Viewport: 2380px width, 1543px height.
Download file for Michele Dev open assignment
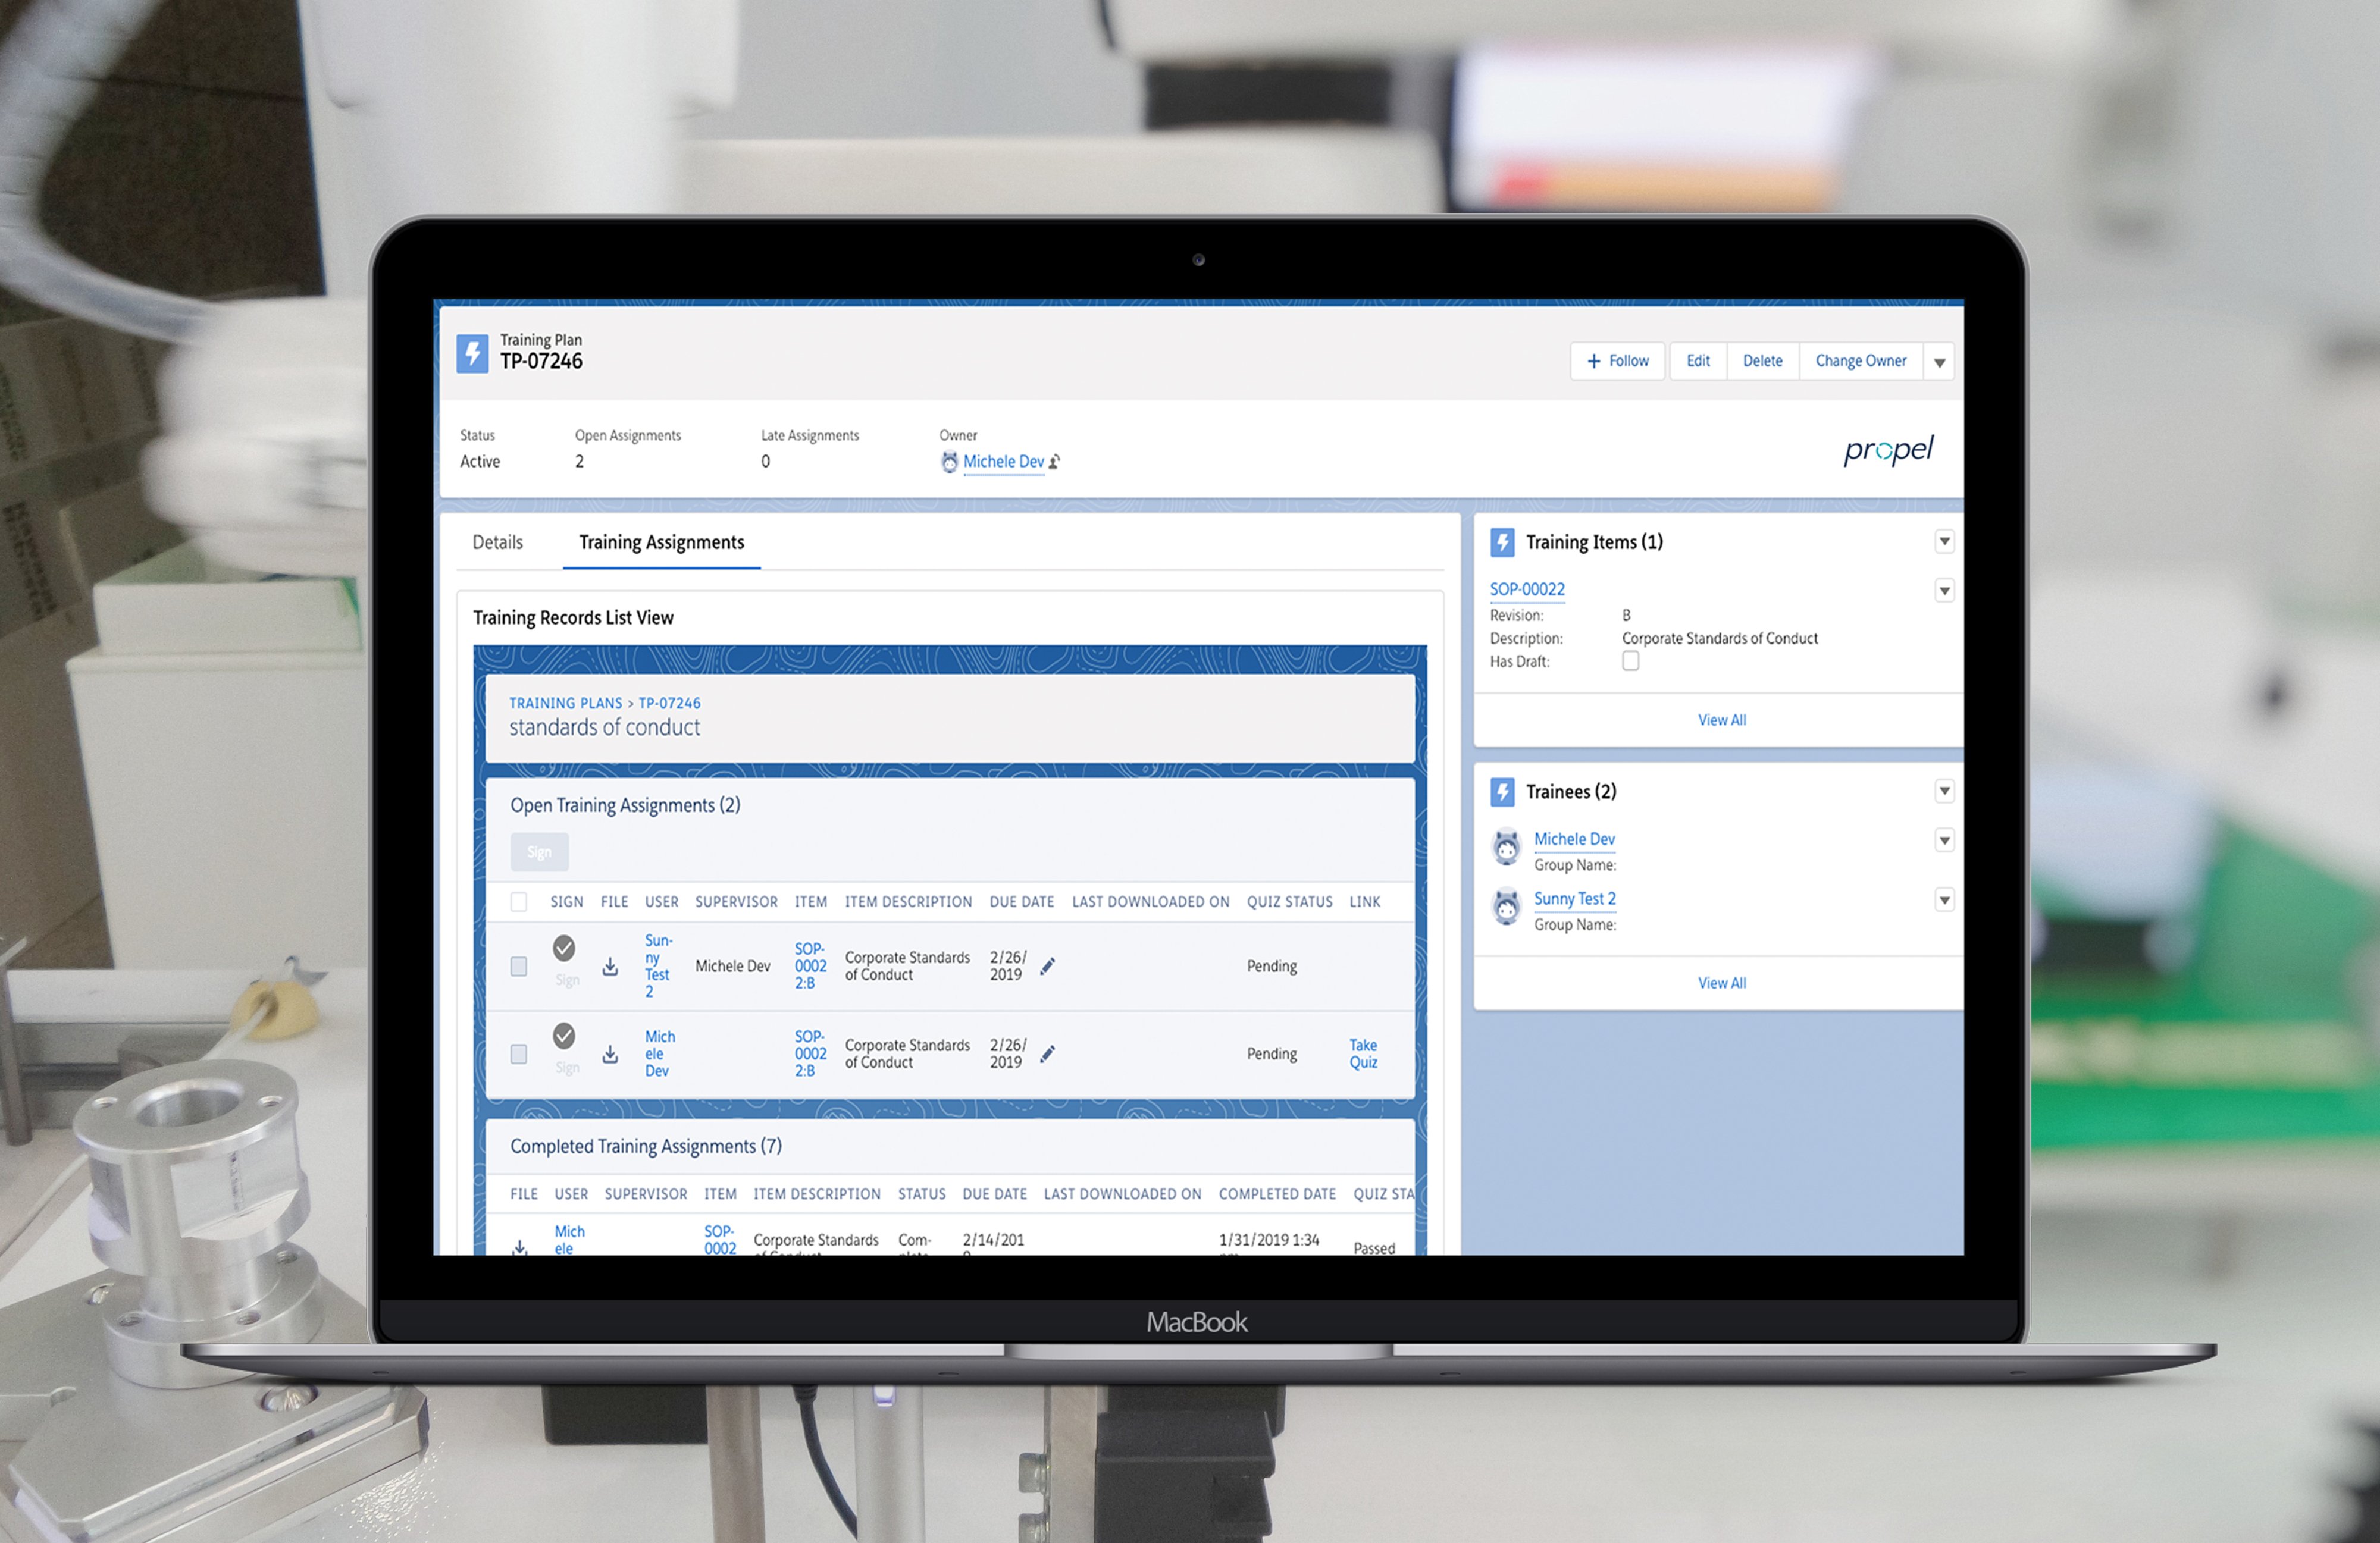click(x=610, y=1054)
